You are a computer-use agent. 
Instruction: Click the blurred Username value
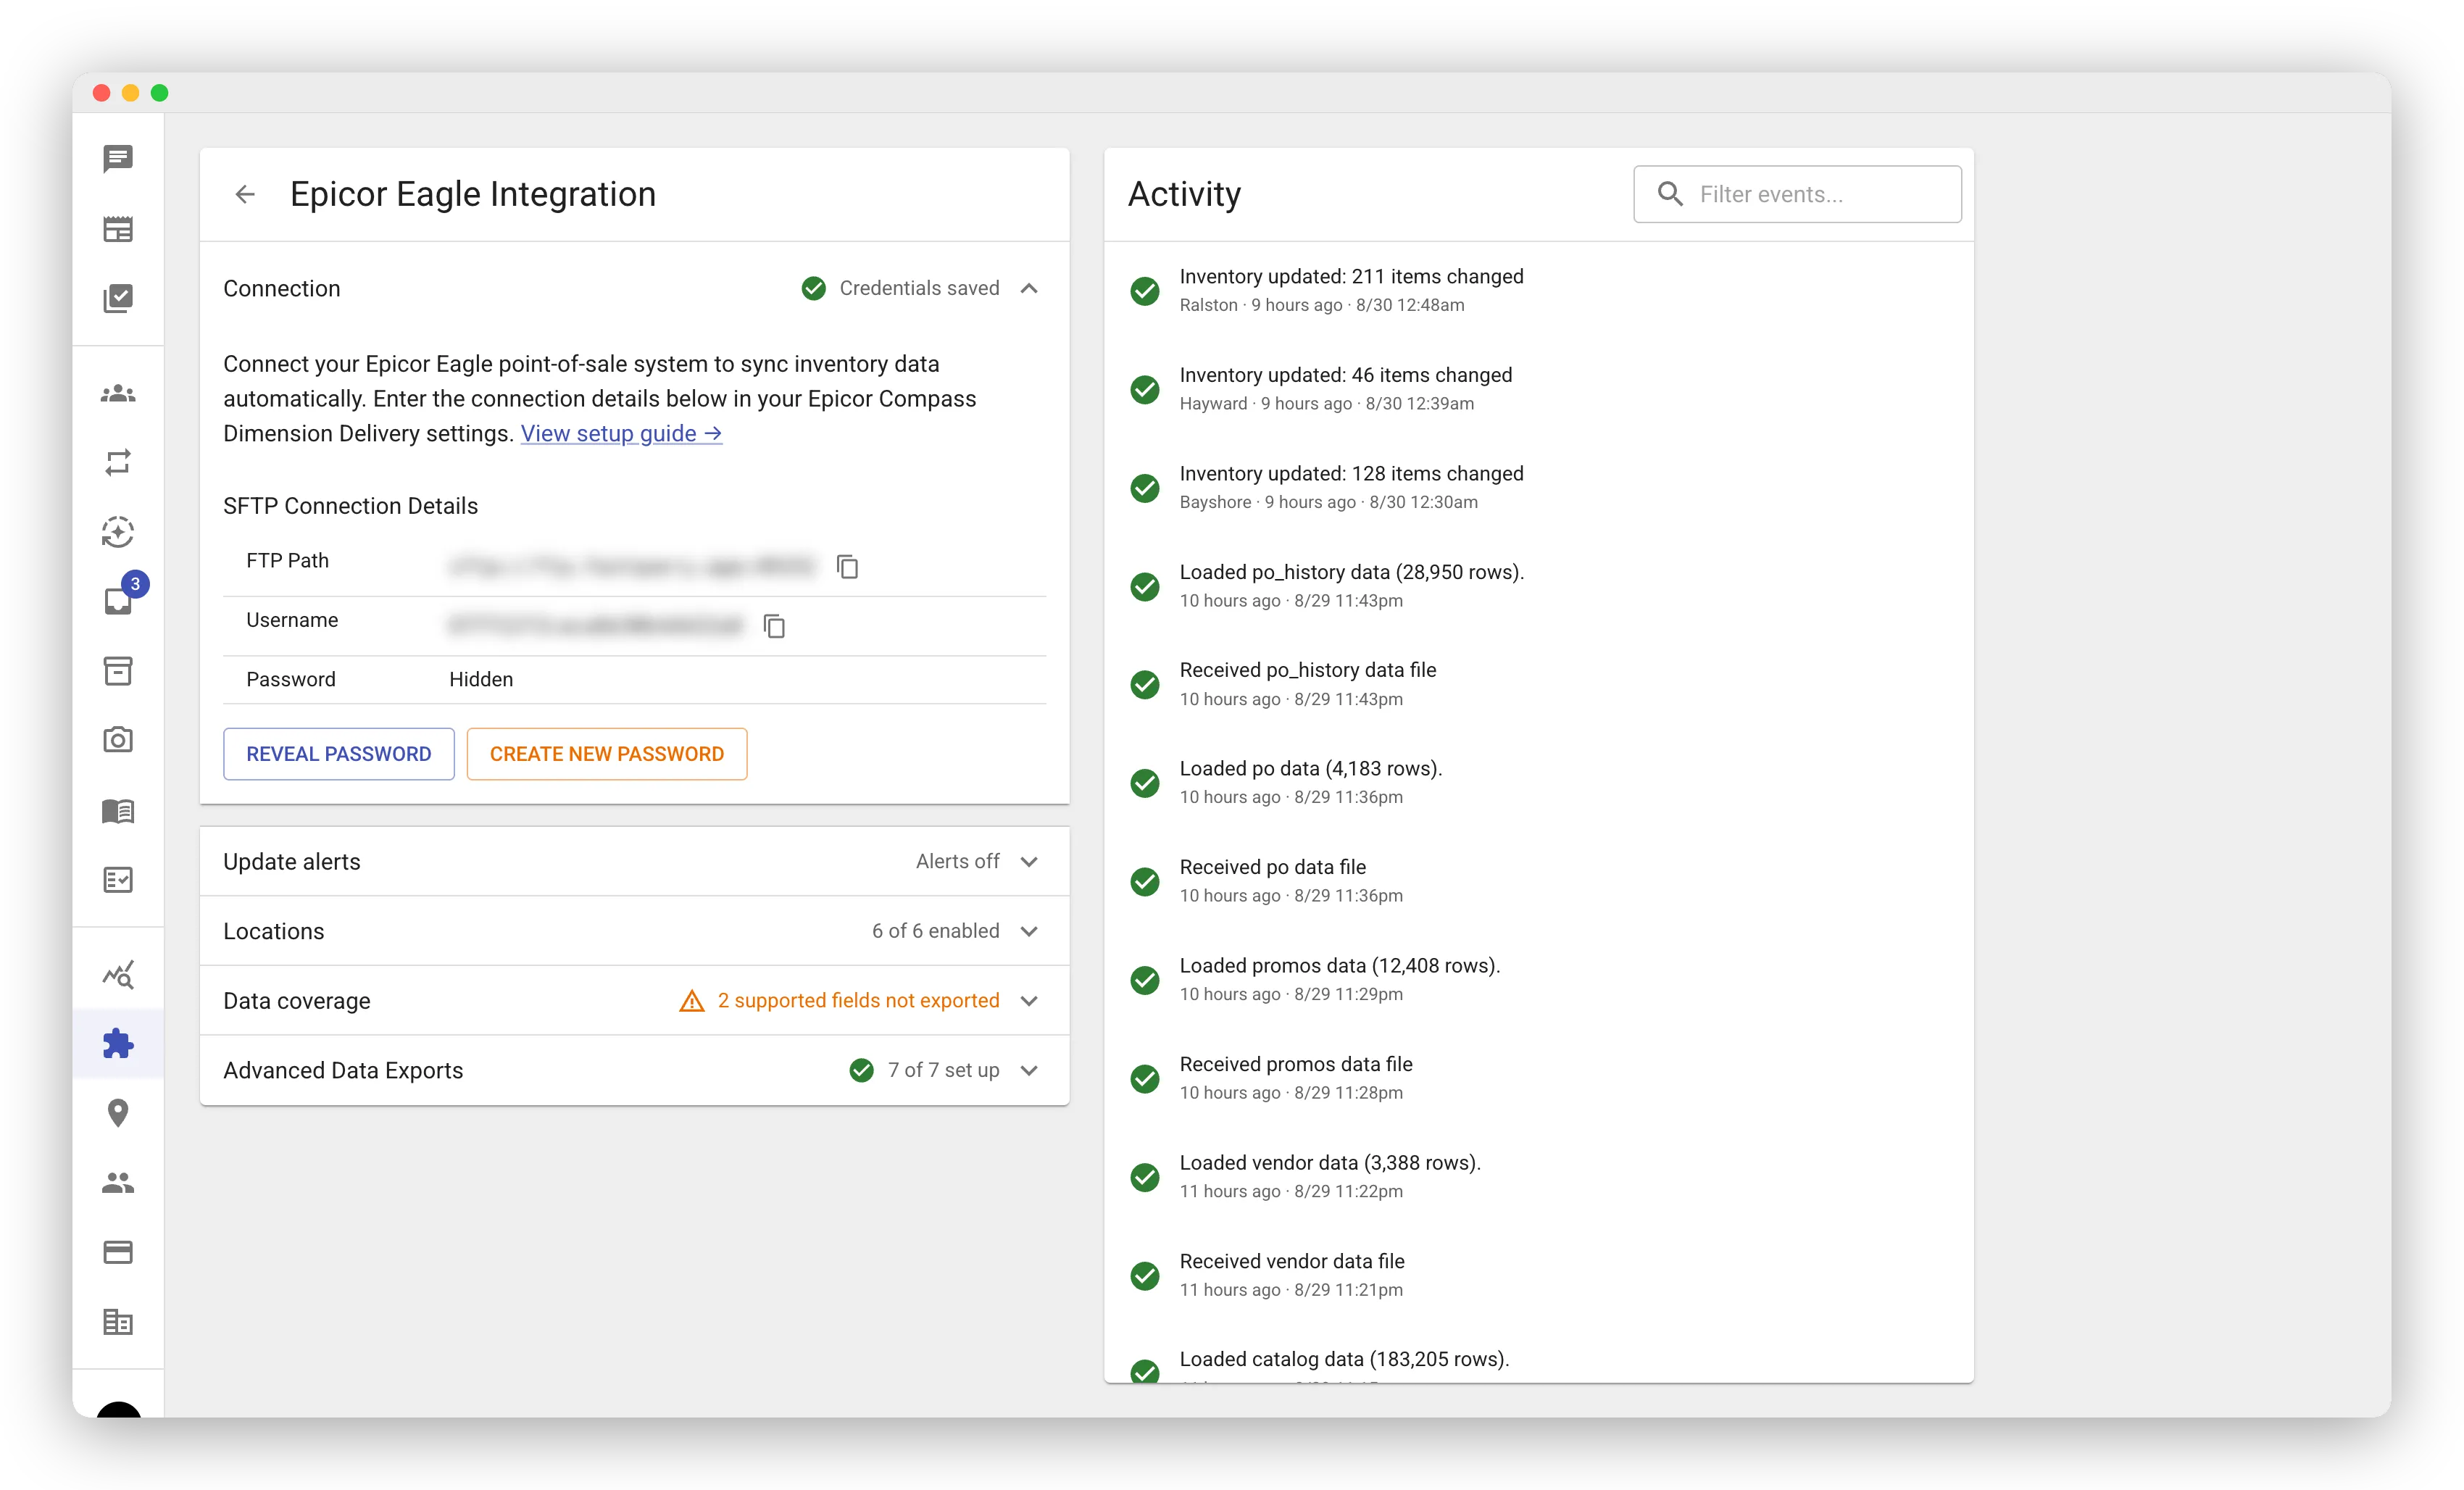point(596,626)
